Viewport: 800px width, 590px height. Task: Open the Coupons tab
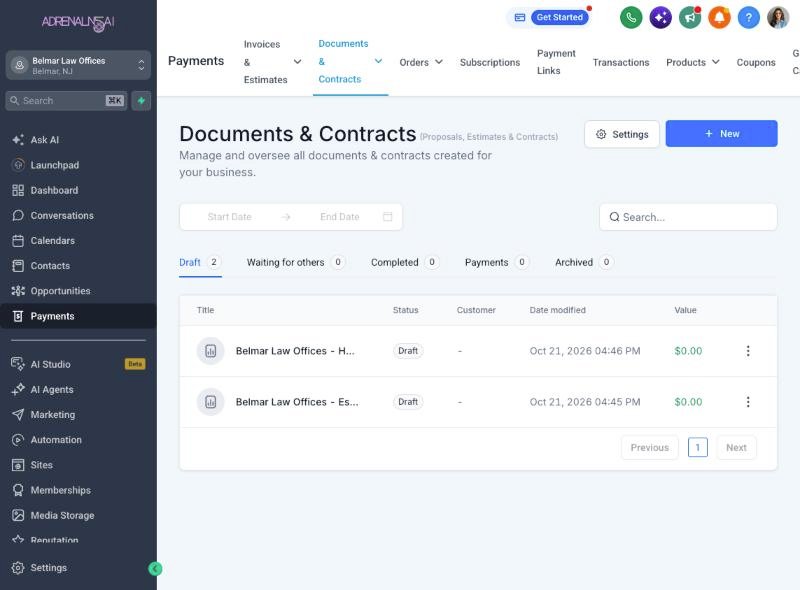coord(756,62)
